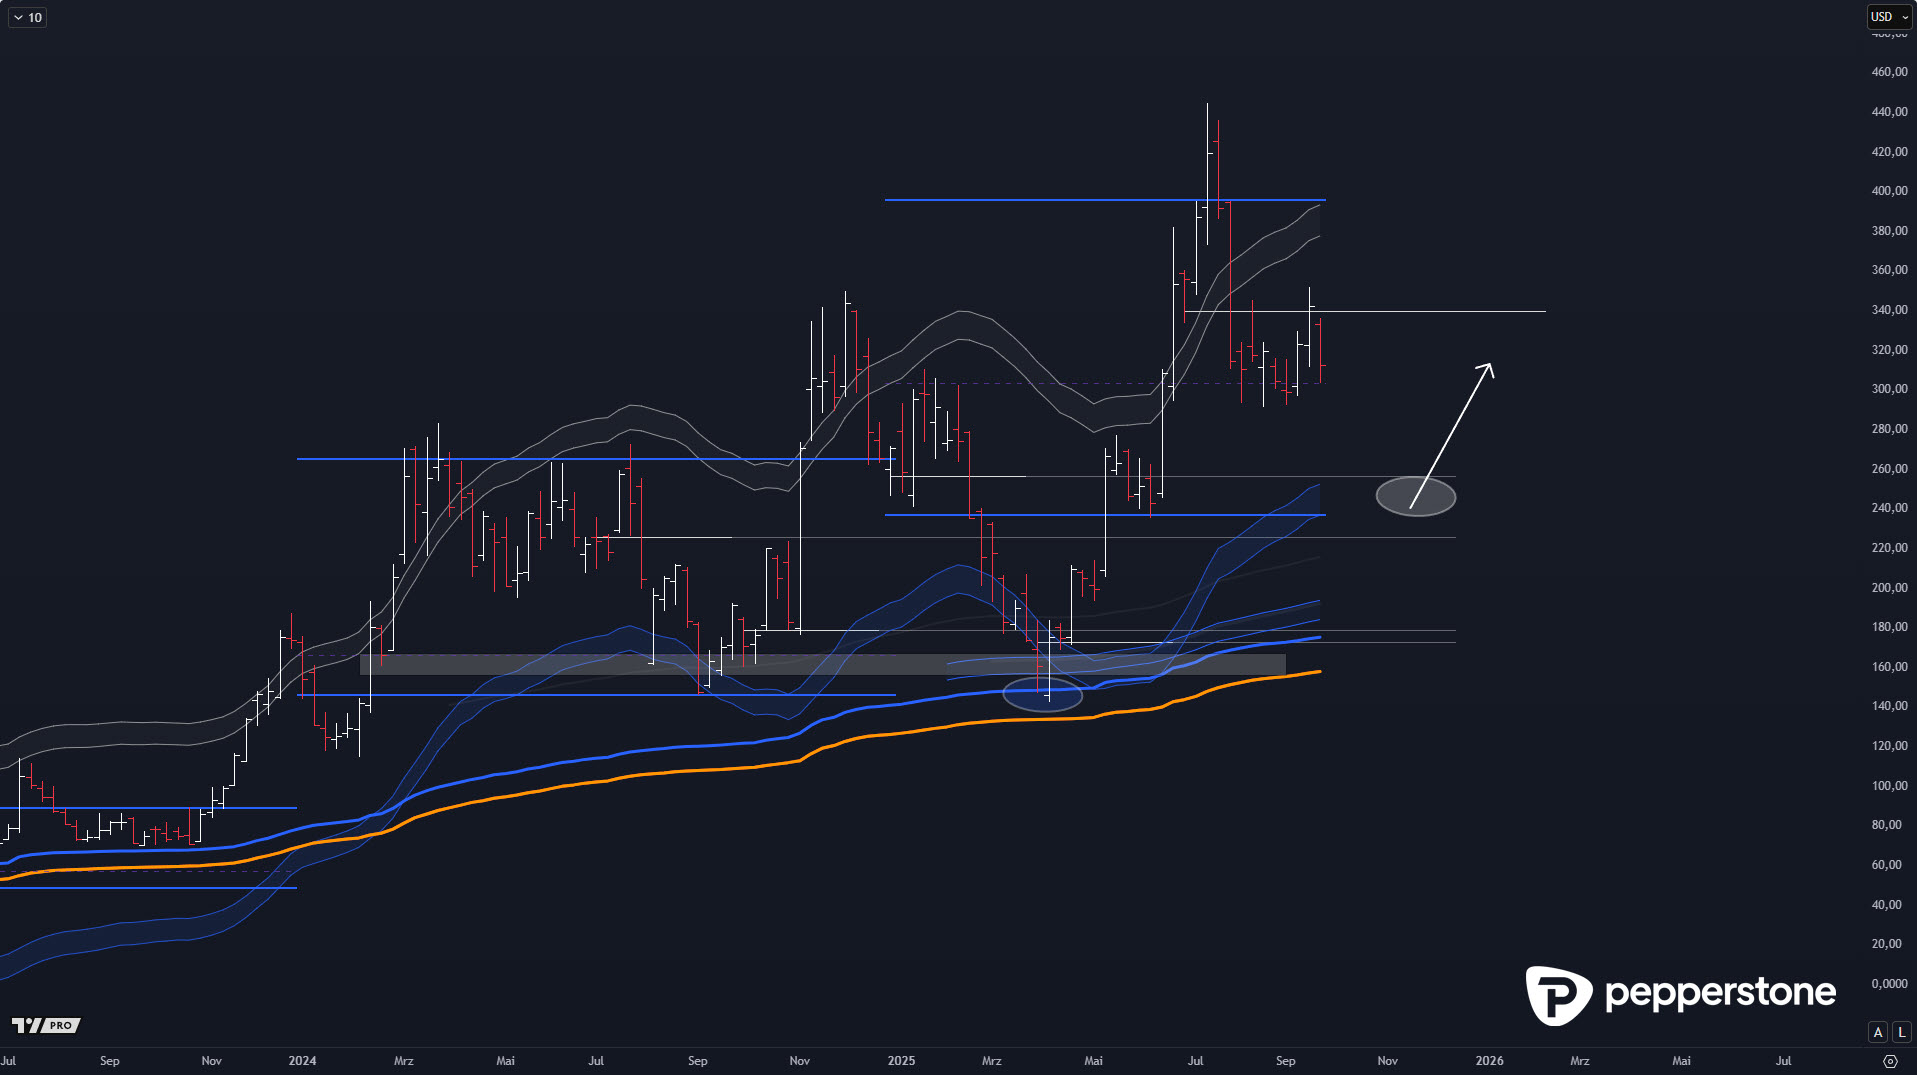Open the USD currency dropdown

tap(1890, 17)
